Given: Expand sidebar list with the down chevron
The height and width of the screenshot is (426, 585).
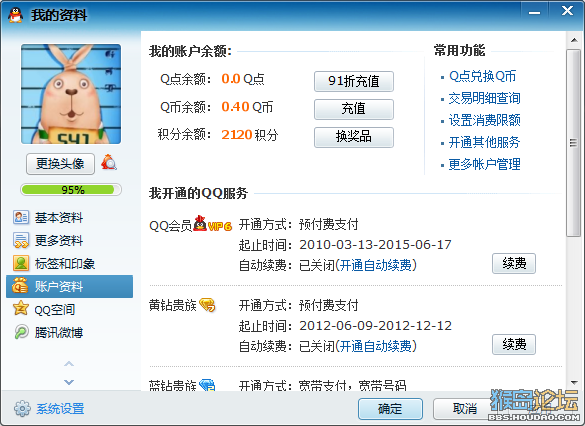Looking at the screenshot, I should click(x=69, y=382).
